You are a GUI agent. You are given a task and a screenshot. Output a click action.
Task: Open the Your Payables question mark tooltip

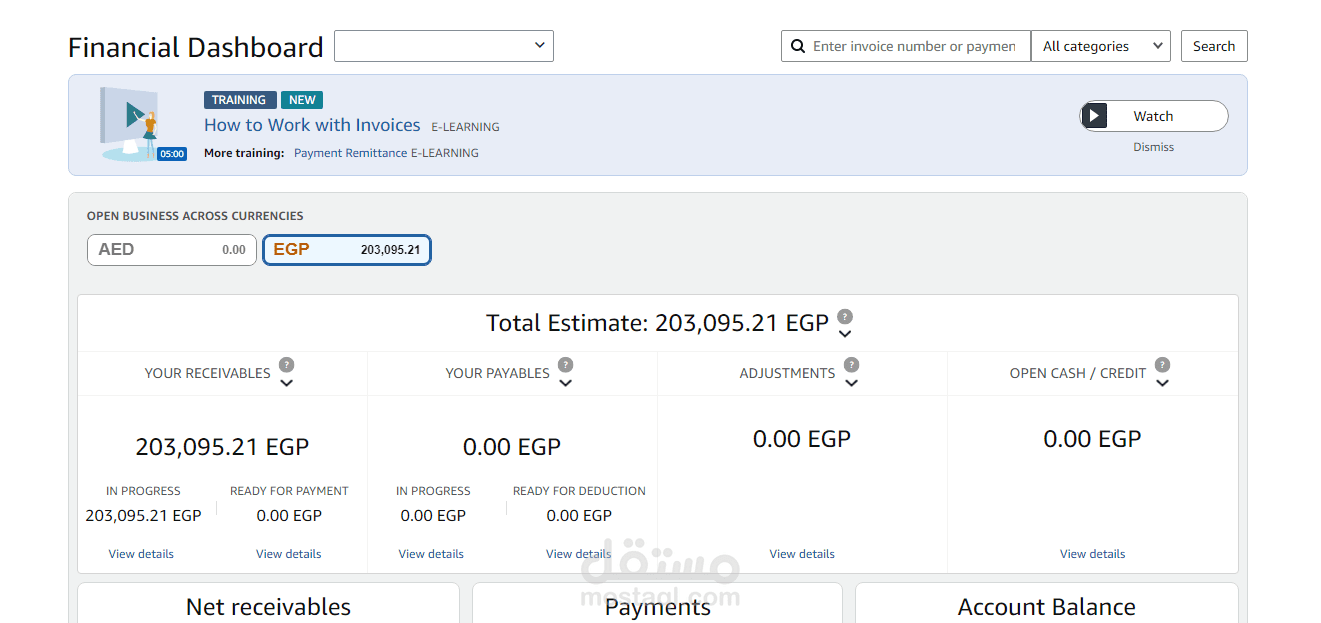[x=566, y=364]
